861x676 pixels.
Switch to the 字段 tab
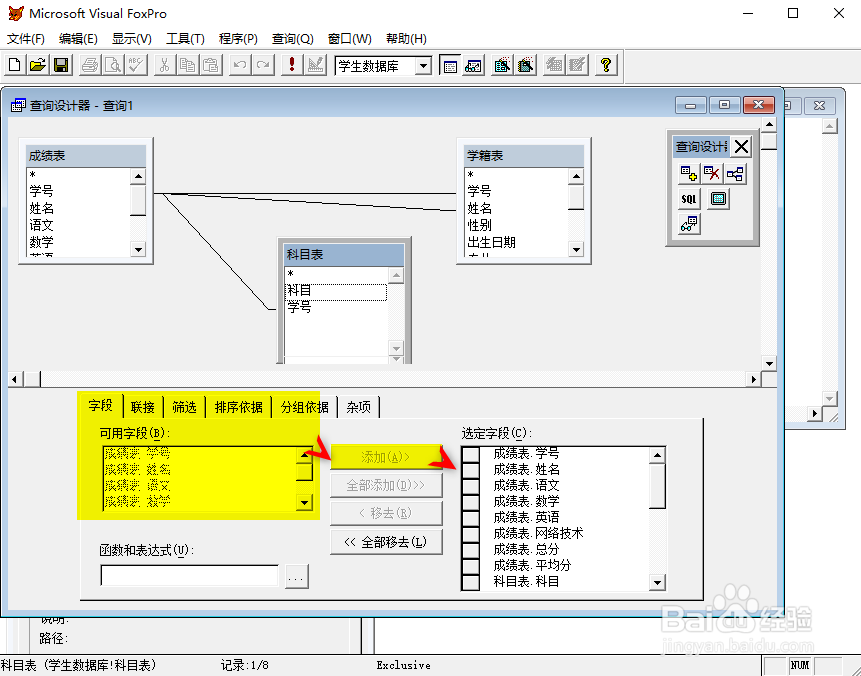click(x=100, y=406)
